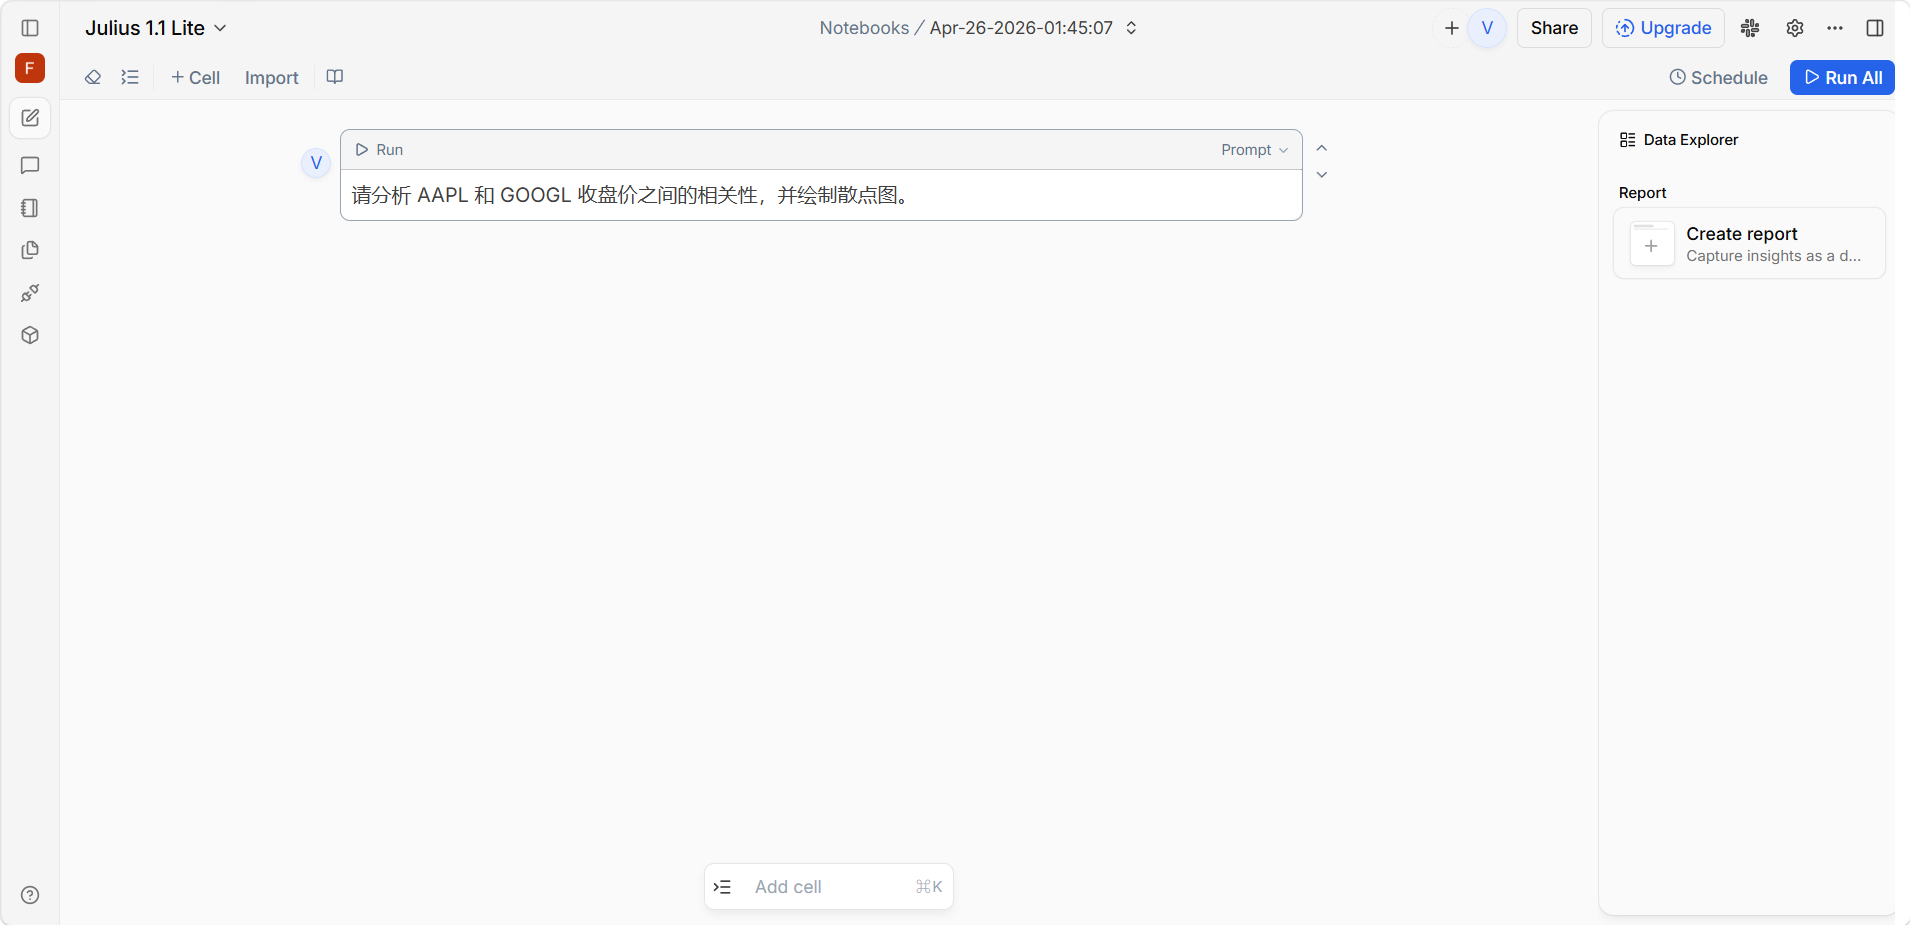Open the book documentation icon in toolbar
1910x925 pixels.
point(335,77)
